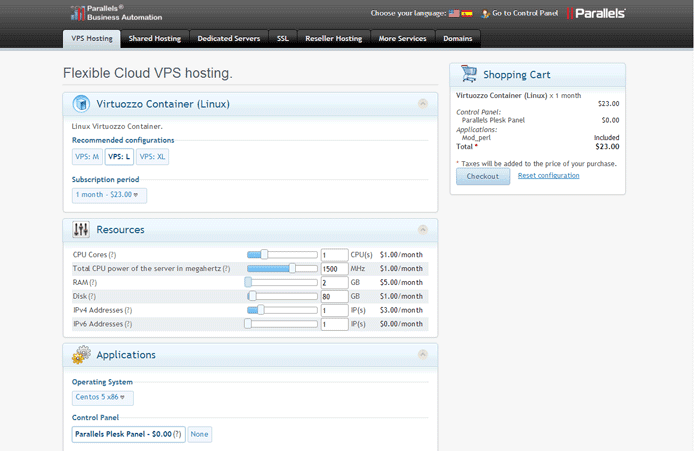Go to the SSL tab

283,39
